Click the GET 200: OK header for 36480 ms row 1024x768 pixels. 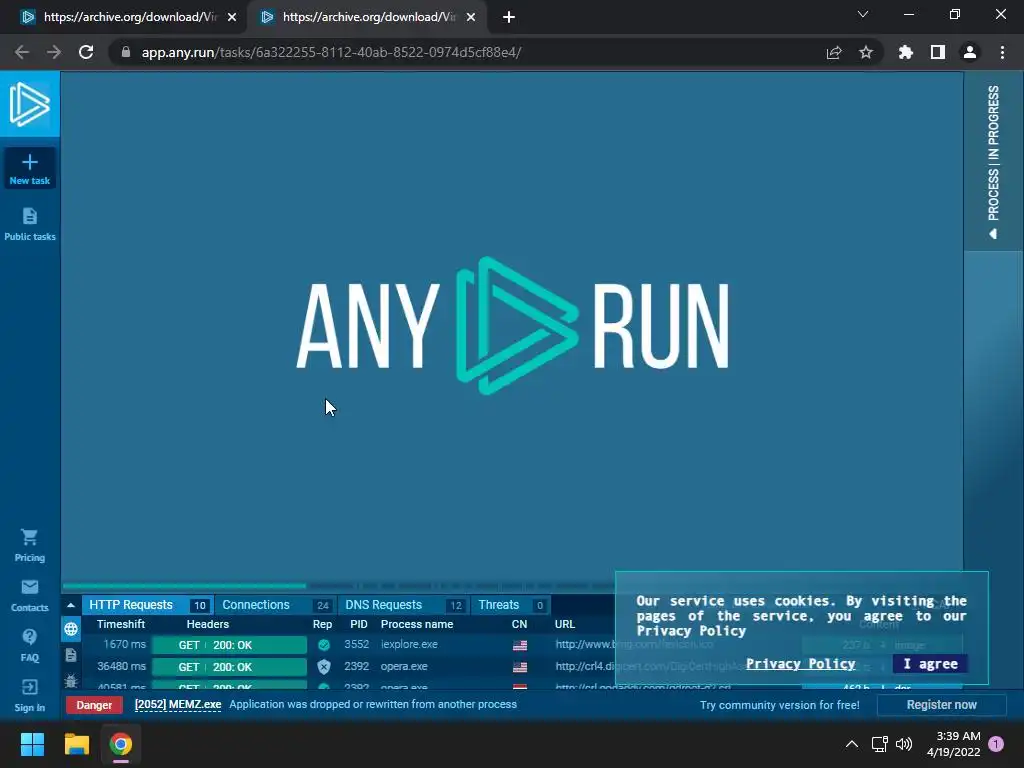[x=229, y=667]
